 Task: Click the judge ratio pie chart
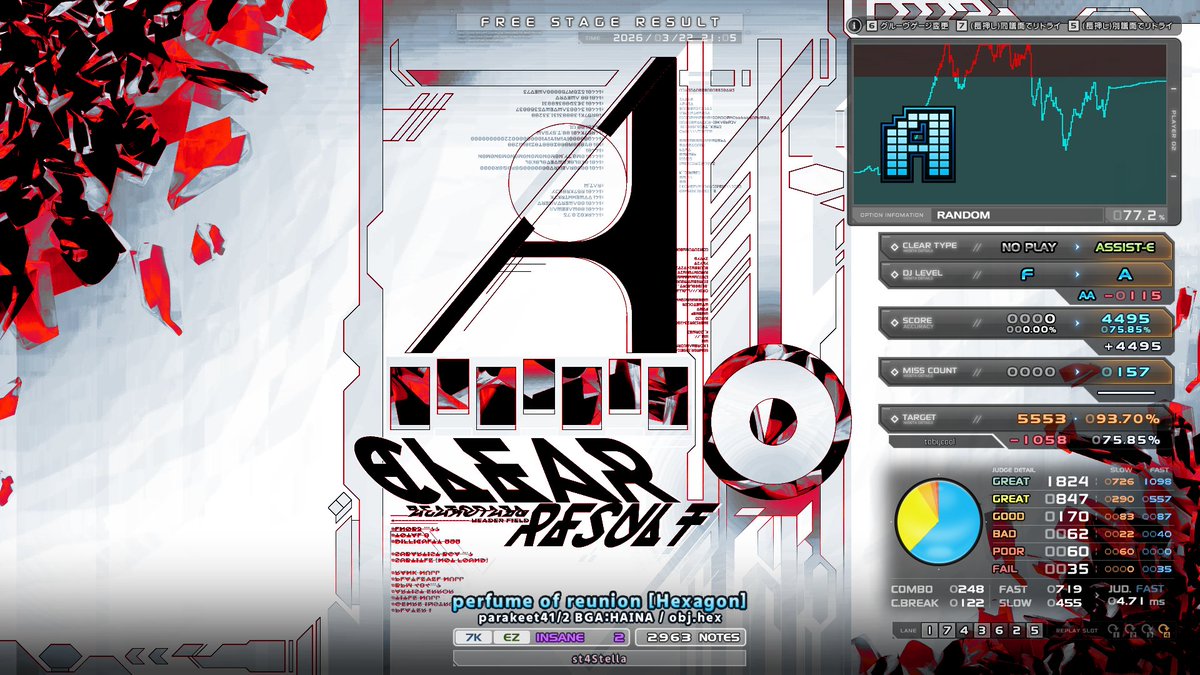(938, 522)
